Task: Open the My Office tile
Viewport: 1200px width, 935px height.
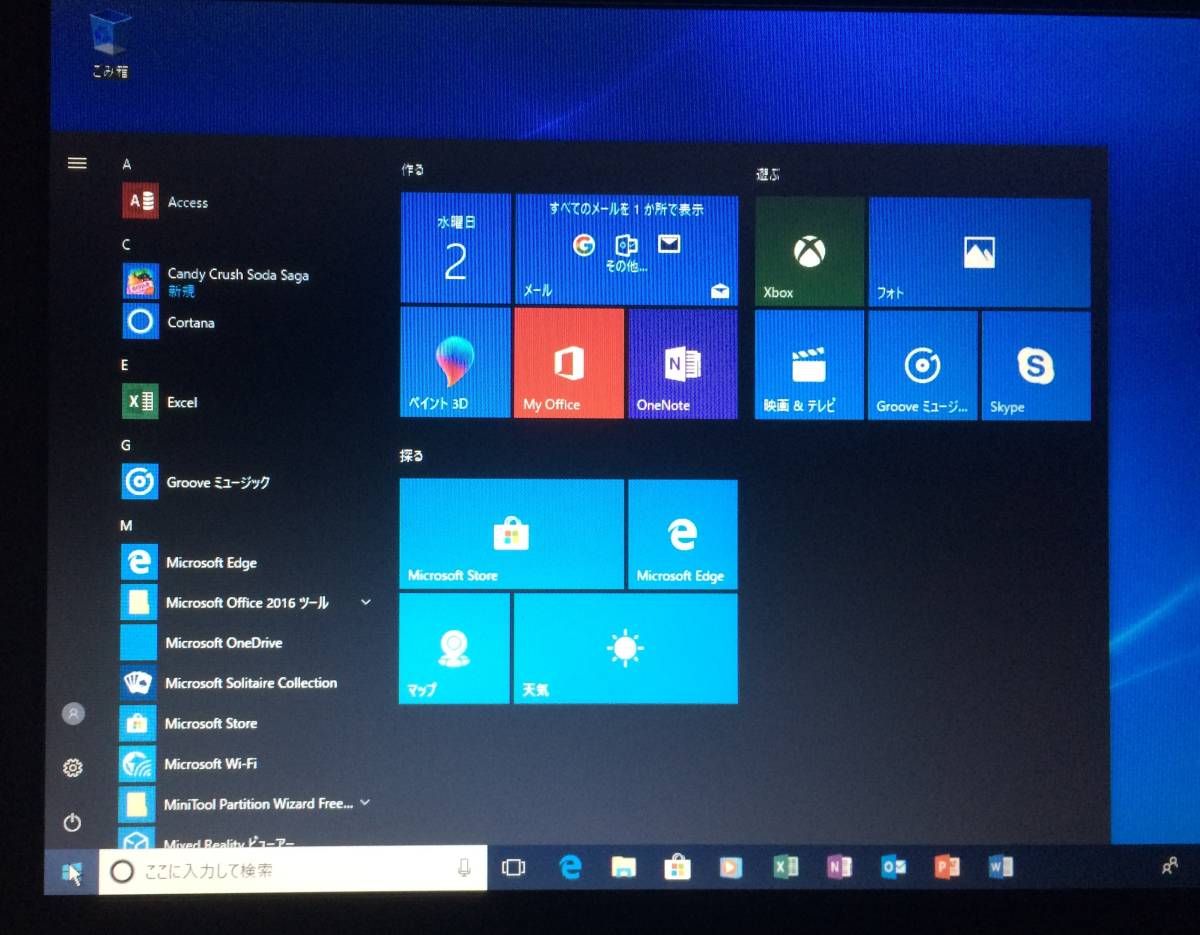Action: click(x=568, y=363)
